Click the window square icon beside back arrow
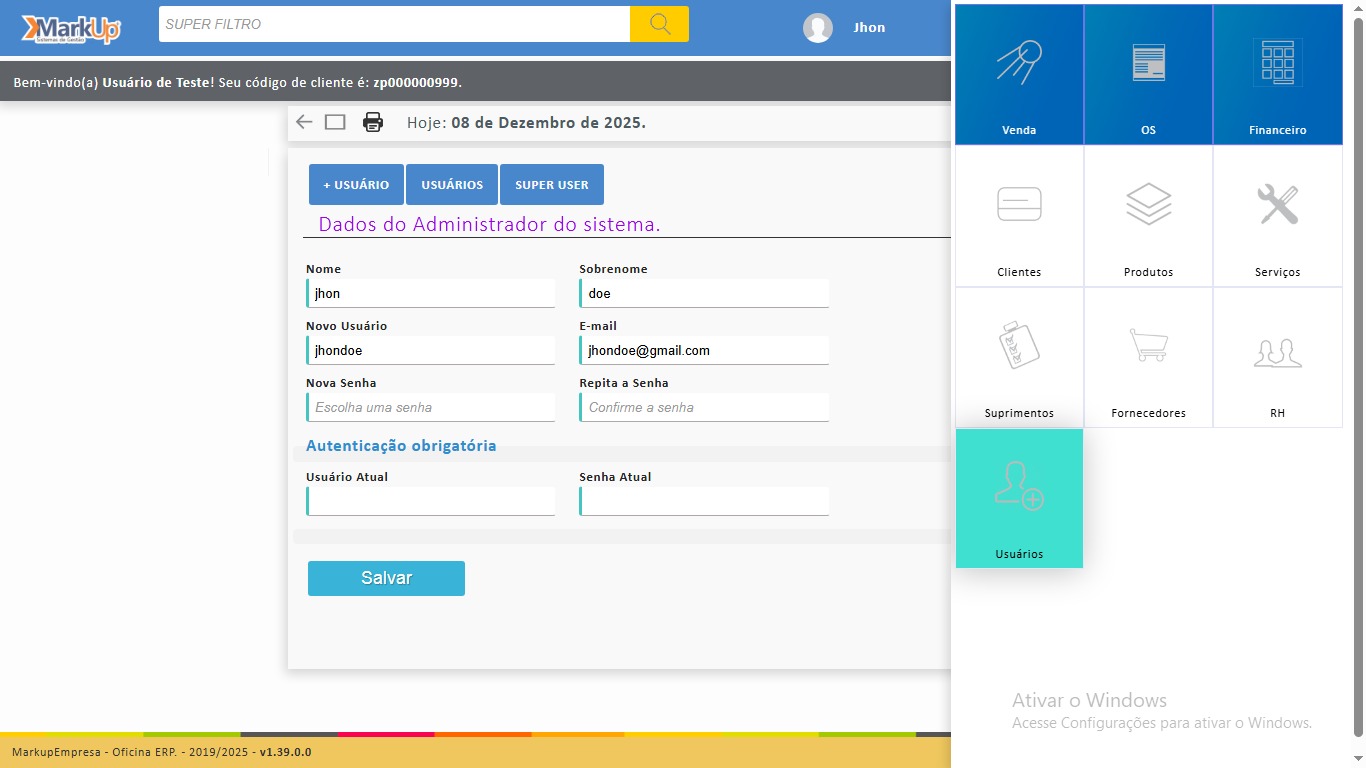 335,122
